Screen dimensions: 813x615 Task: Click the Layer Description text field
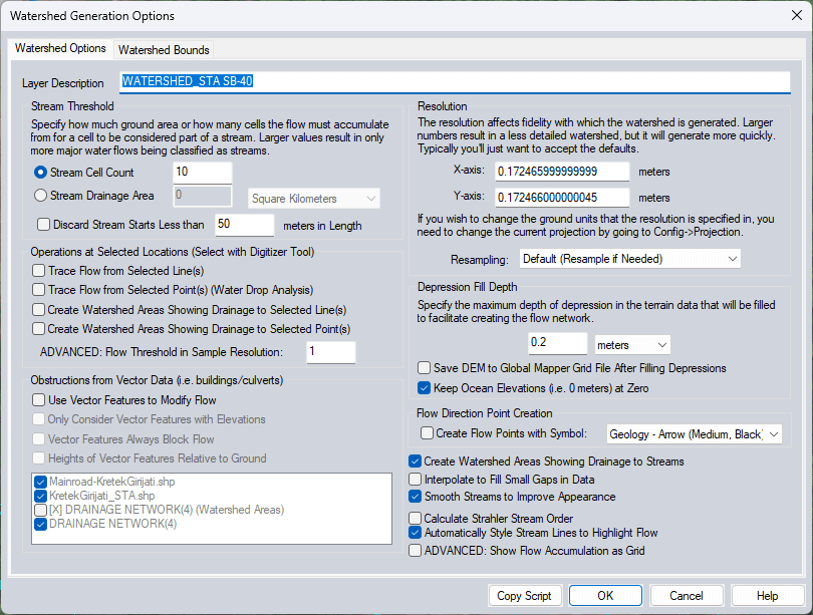[454, 82]
